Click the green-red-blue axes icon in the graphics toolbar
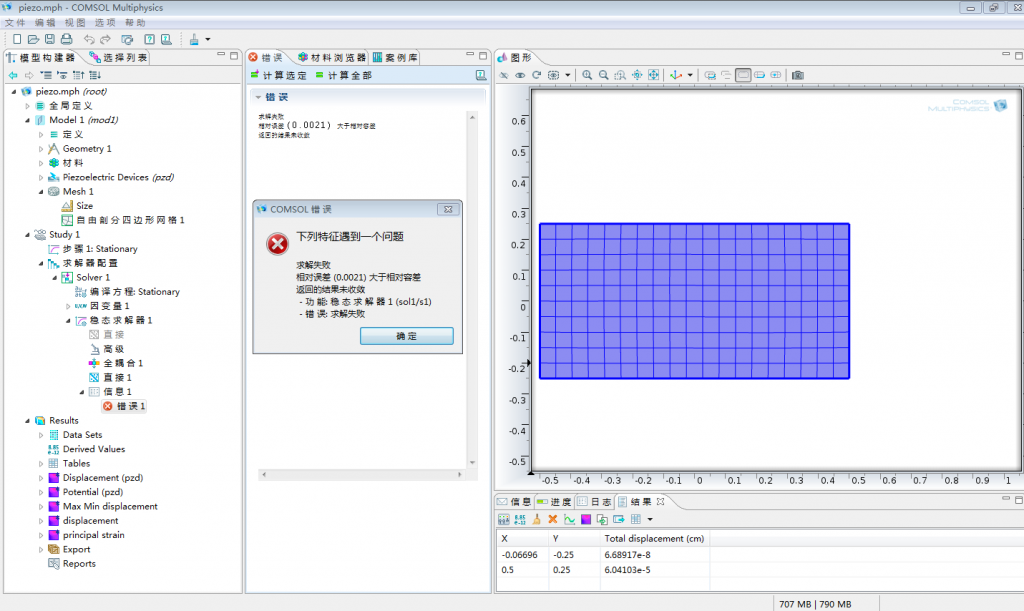This screenshot has height=611, width=1024. click(x=677, y=75)
